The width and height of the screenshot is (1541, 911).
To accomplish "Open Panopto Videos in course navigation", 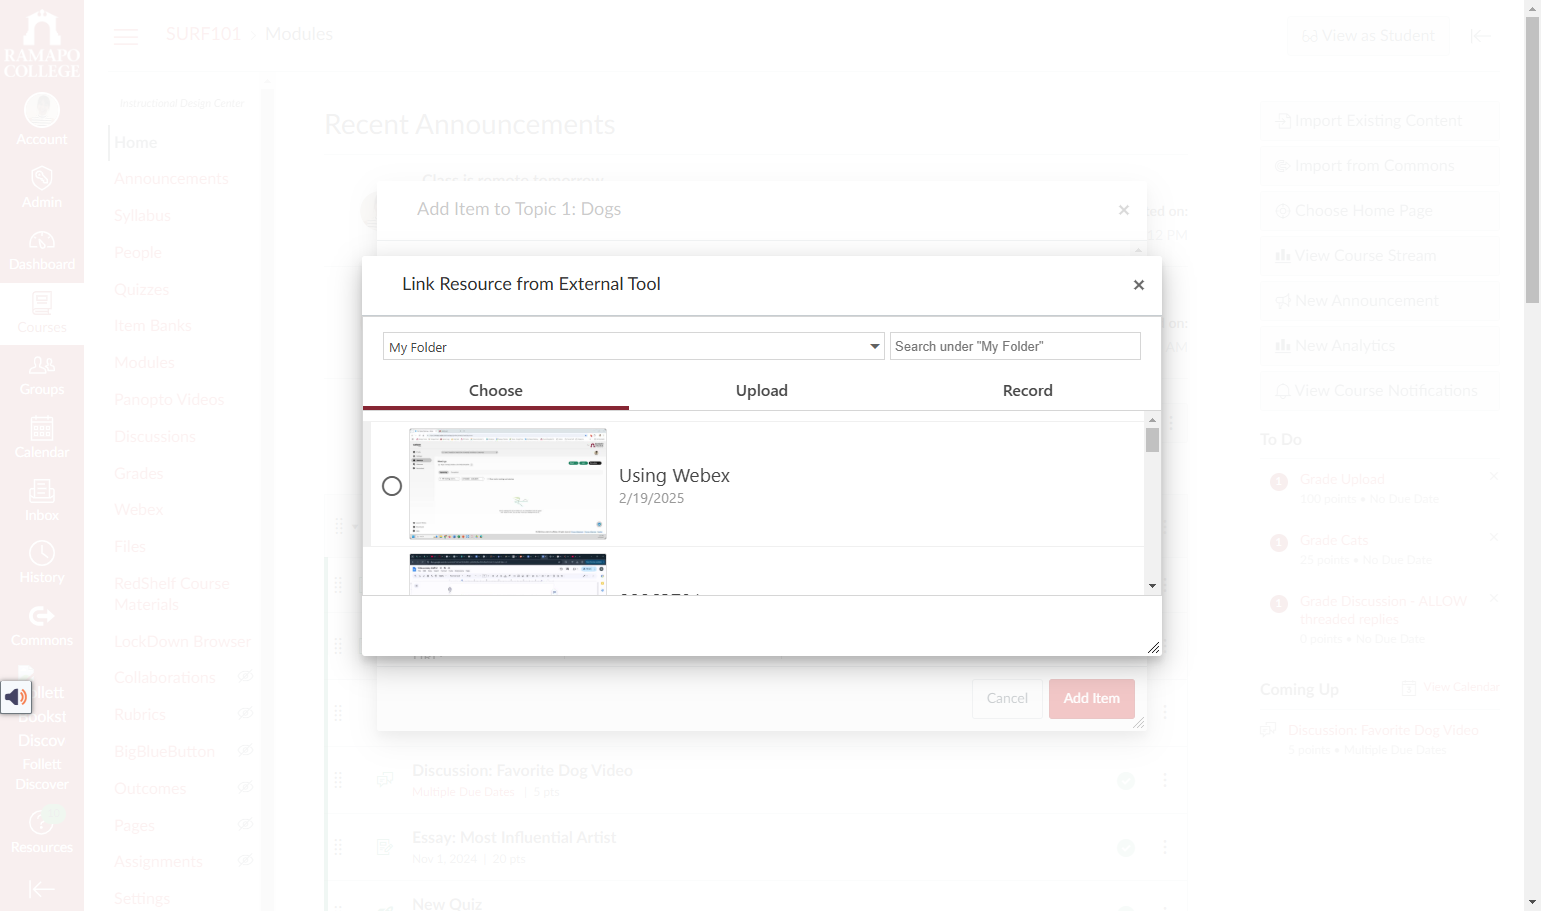I will click(169, 400).
